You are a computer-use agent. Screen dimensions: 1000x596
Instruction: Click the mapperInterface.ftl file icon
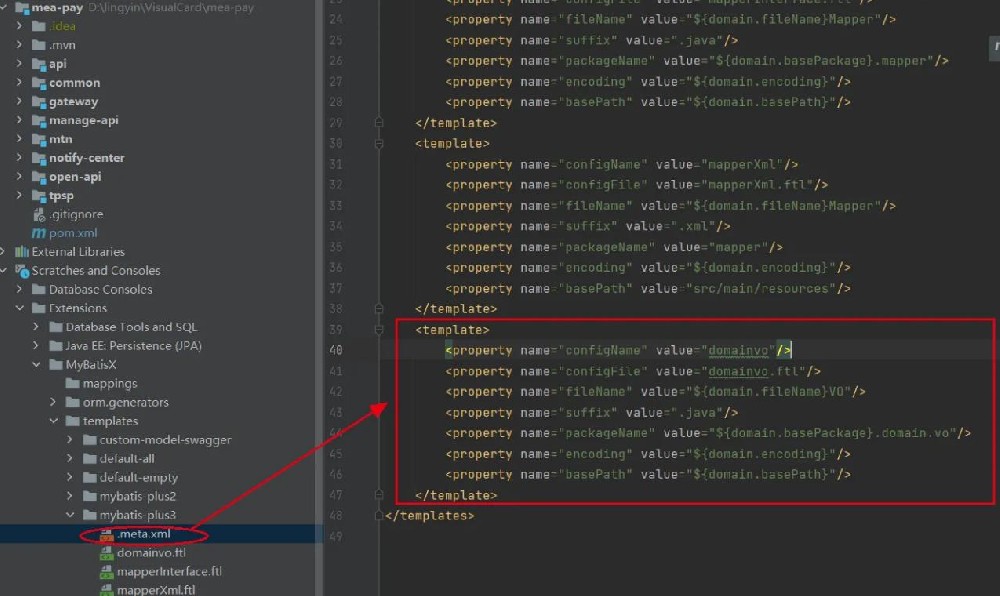coord(107,572)
